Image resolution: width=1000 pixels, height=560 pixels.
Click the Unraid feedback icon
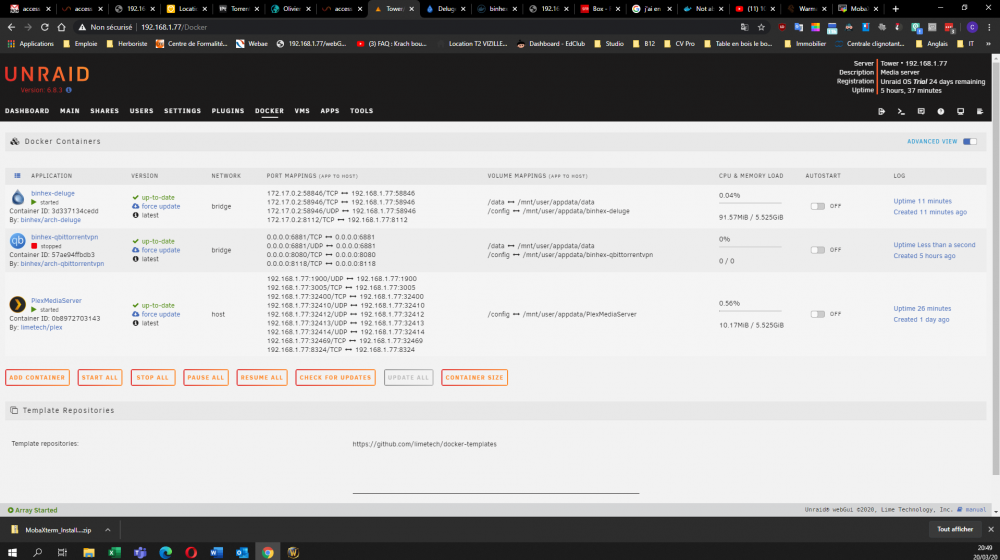pos(921,112)
